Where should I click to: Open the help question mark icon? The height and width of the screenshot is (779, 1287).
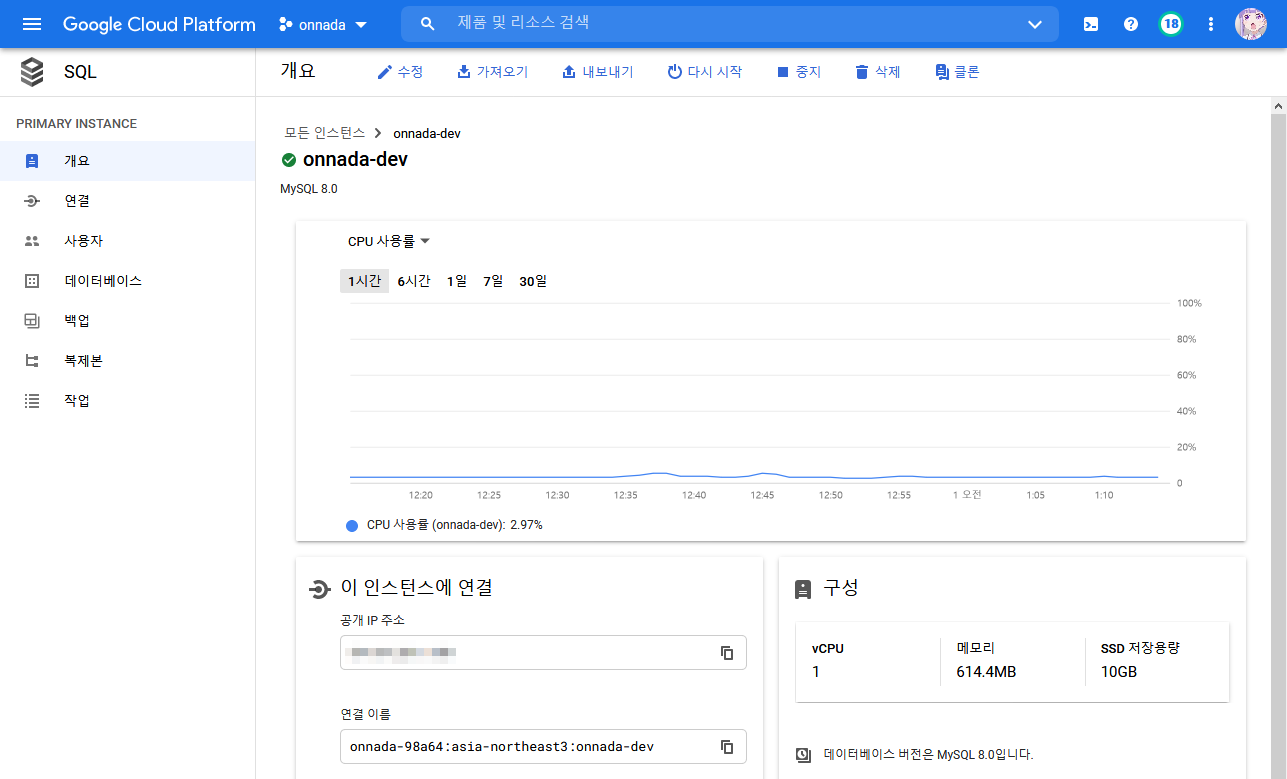(1131, 24)
